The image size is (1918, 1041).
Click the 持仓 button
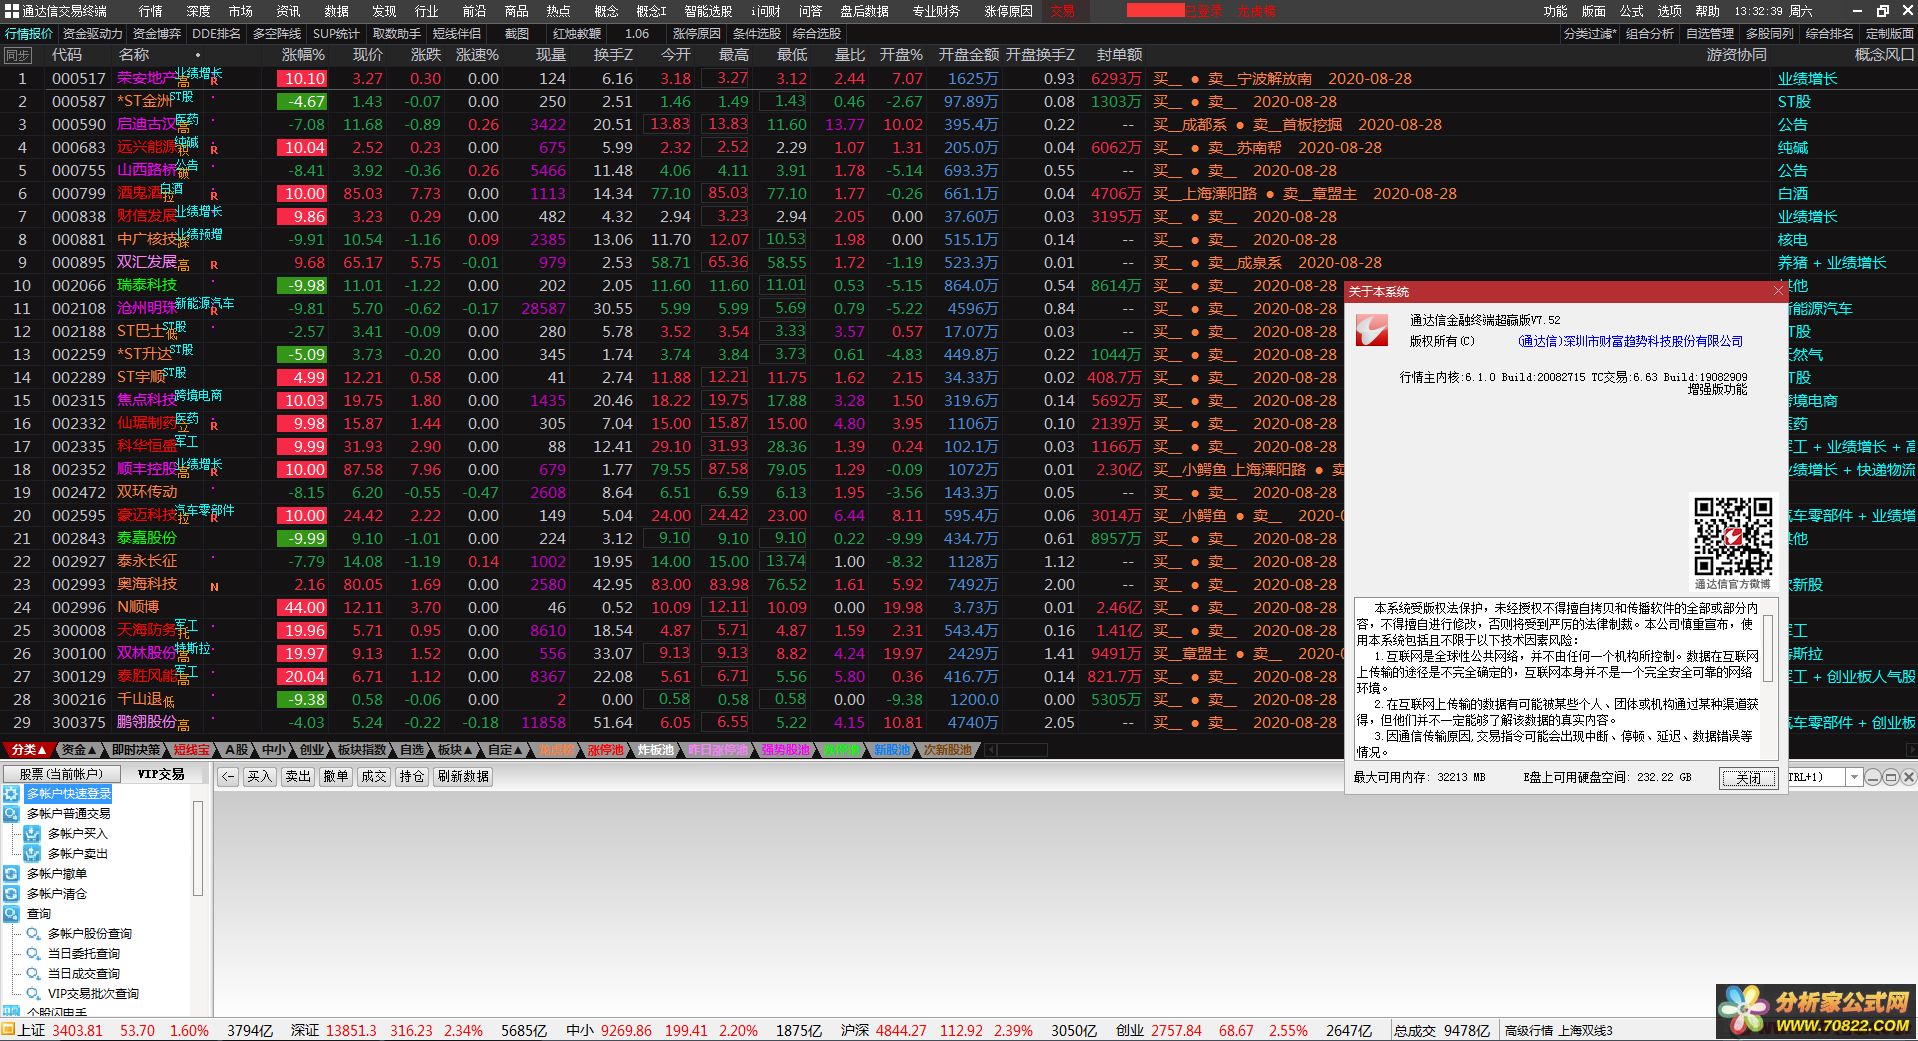[x=412, y=776]
